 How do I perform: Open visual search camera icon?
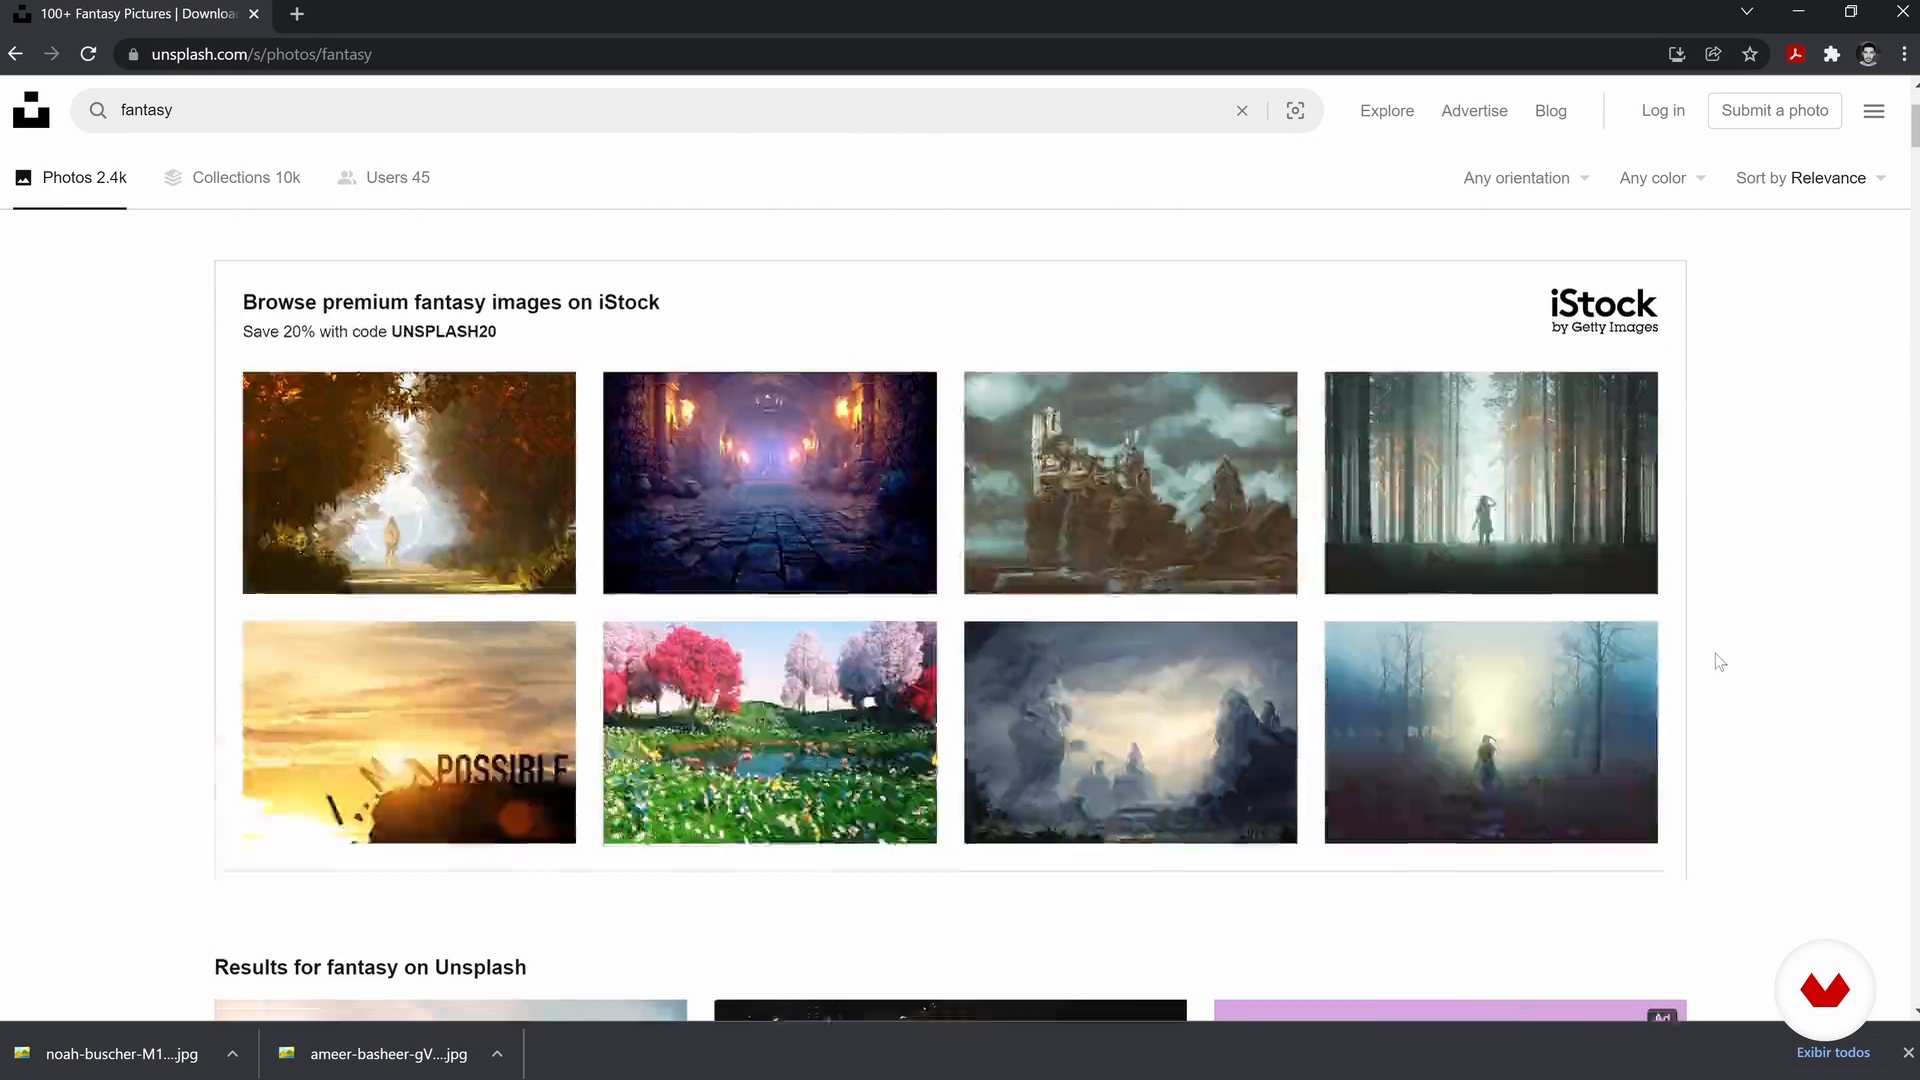click(1295, 110)
